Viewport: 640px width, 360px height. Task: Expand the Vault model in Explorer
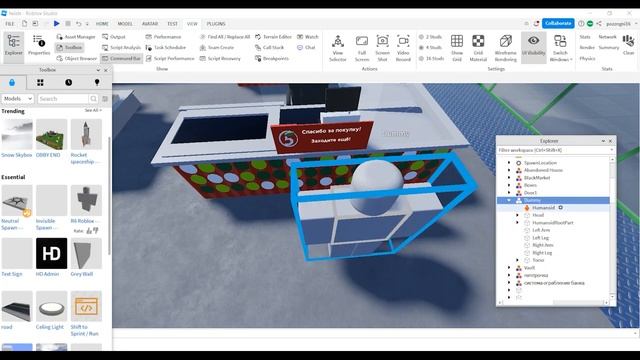(509, 268)
